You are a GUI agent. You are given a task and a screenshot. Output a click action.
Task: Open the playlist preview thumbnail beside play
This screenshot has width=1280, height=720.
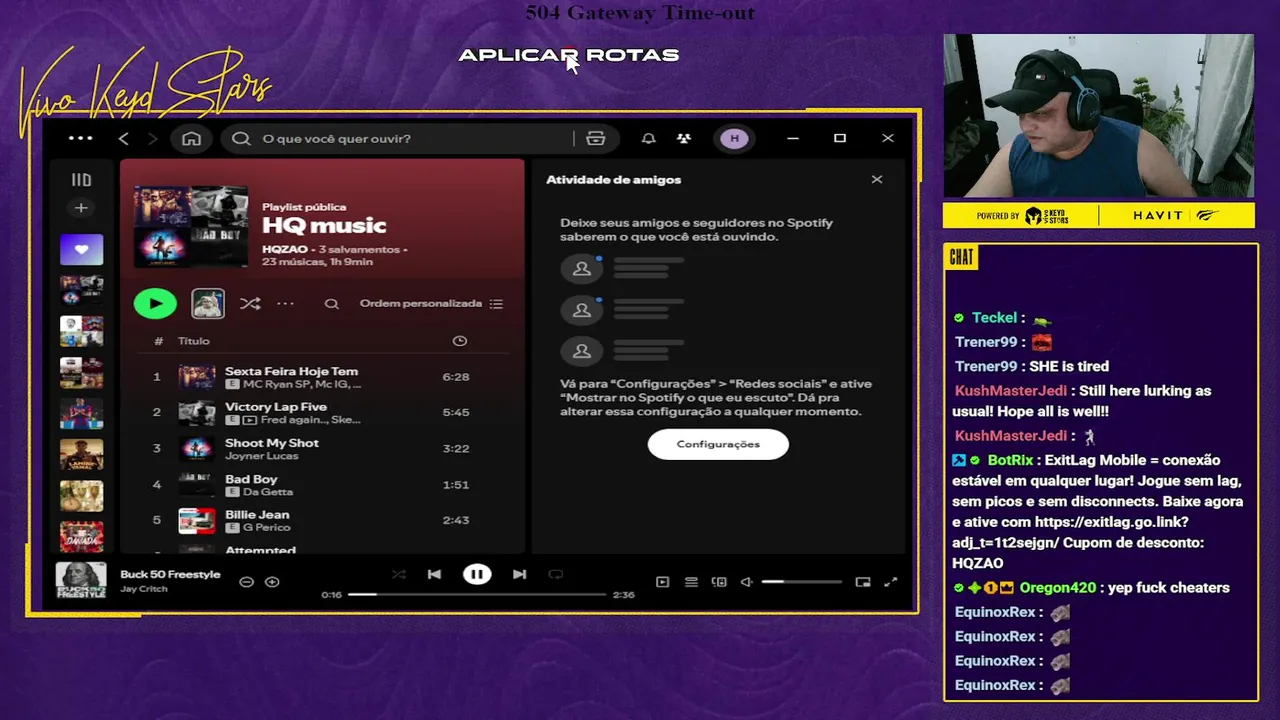coord(208,303)
